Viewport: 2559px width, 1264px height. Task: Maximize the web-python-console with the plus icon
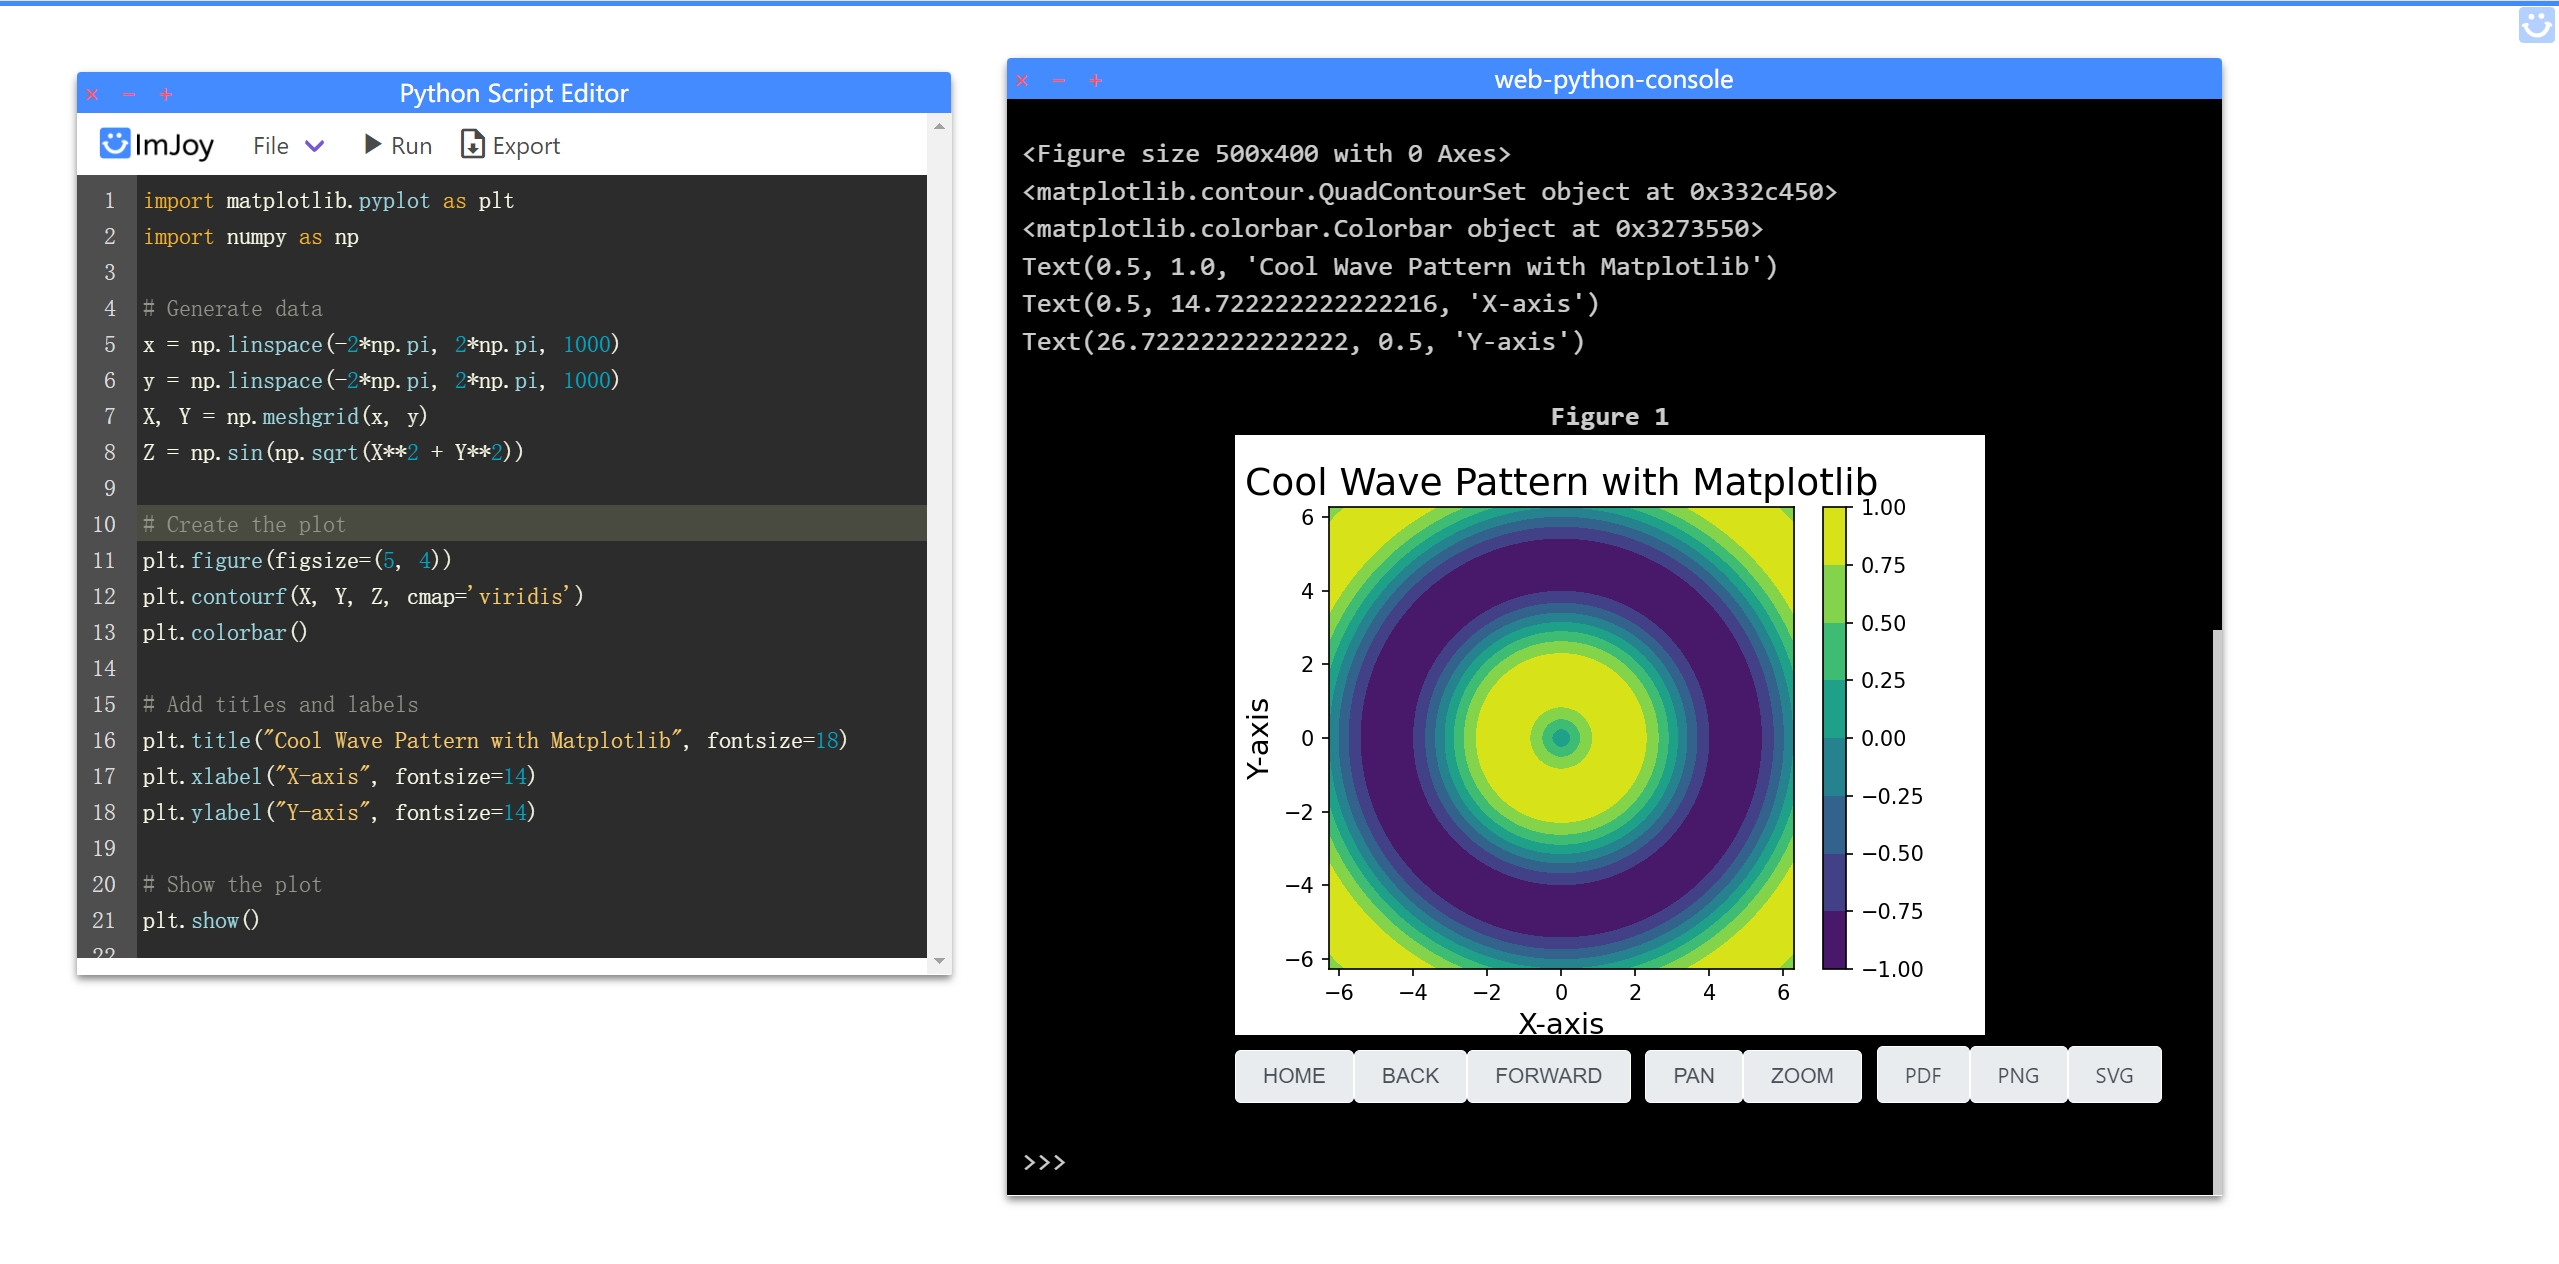(x=1096, y=81)
